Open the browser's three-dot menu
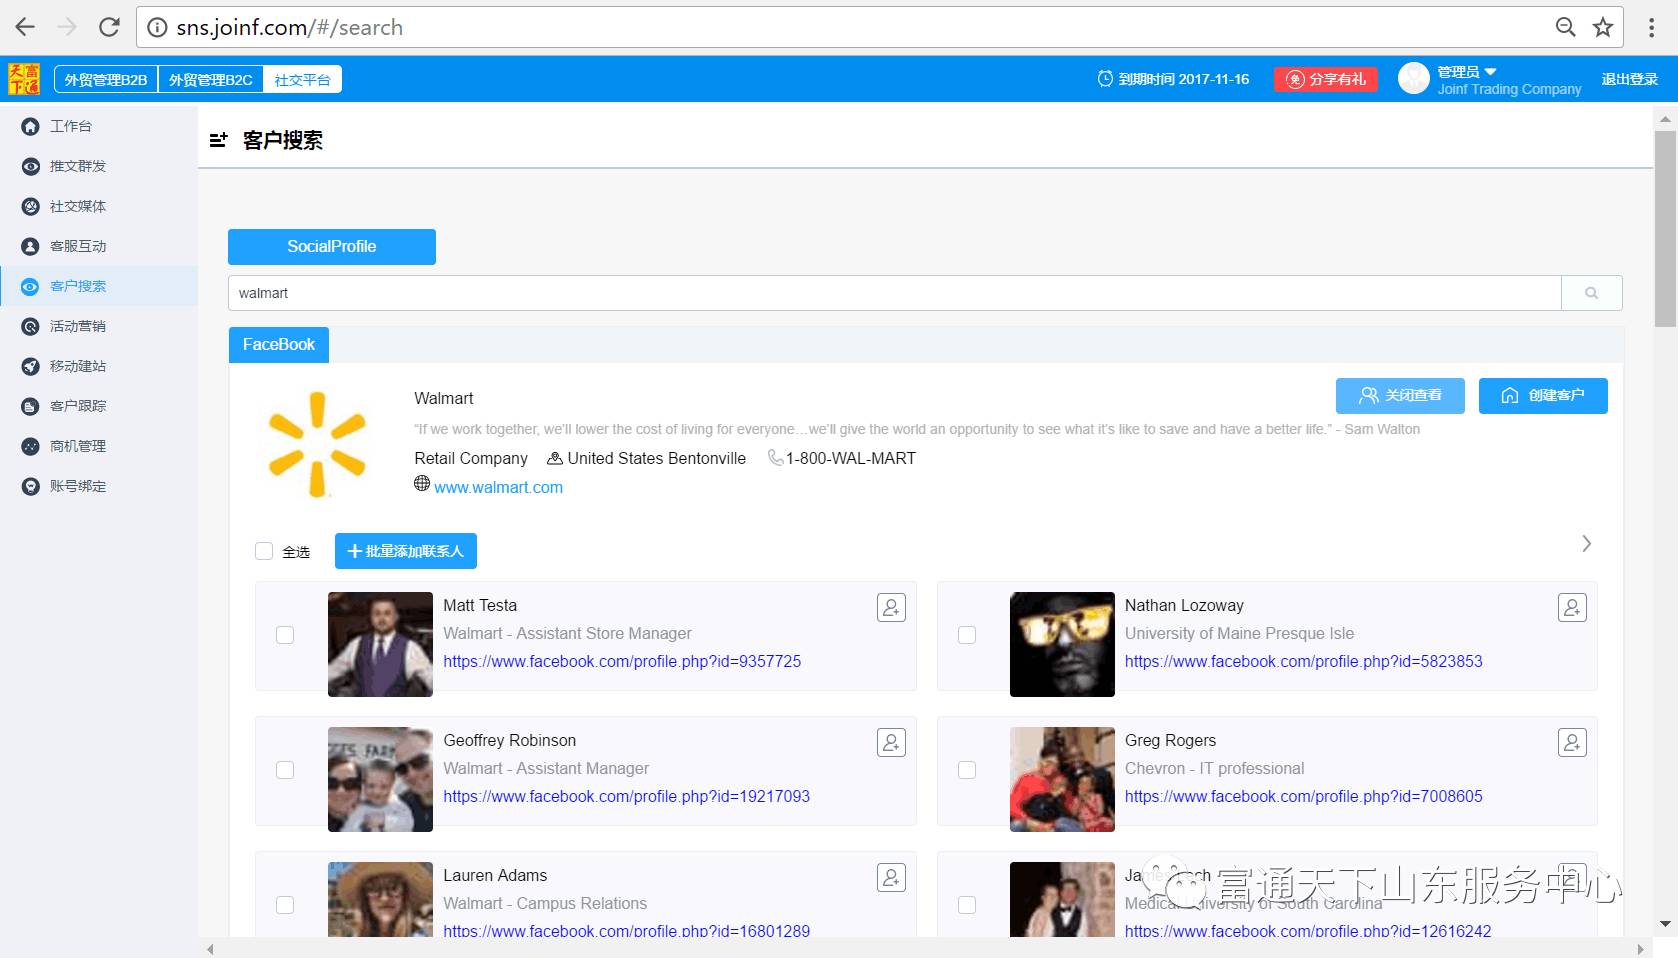The height and width of the screenshot is (958, 1678). pyautogui.click(x=1651, y=27)
